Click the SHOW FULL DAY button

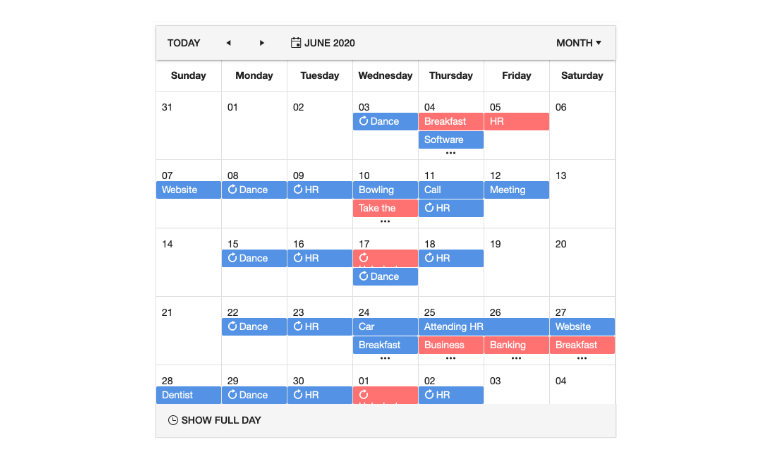click(215, 420)
